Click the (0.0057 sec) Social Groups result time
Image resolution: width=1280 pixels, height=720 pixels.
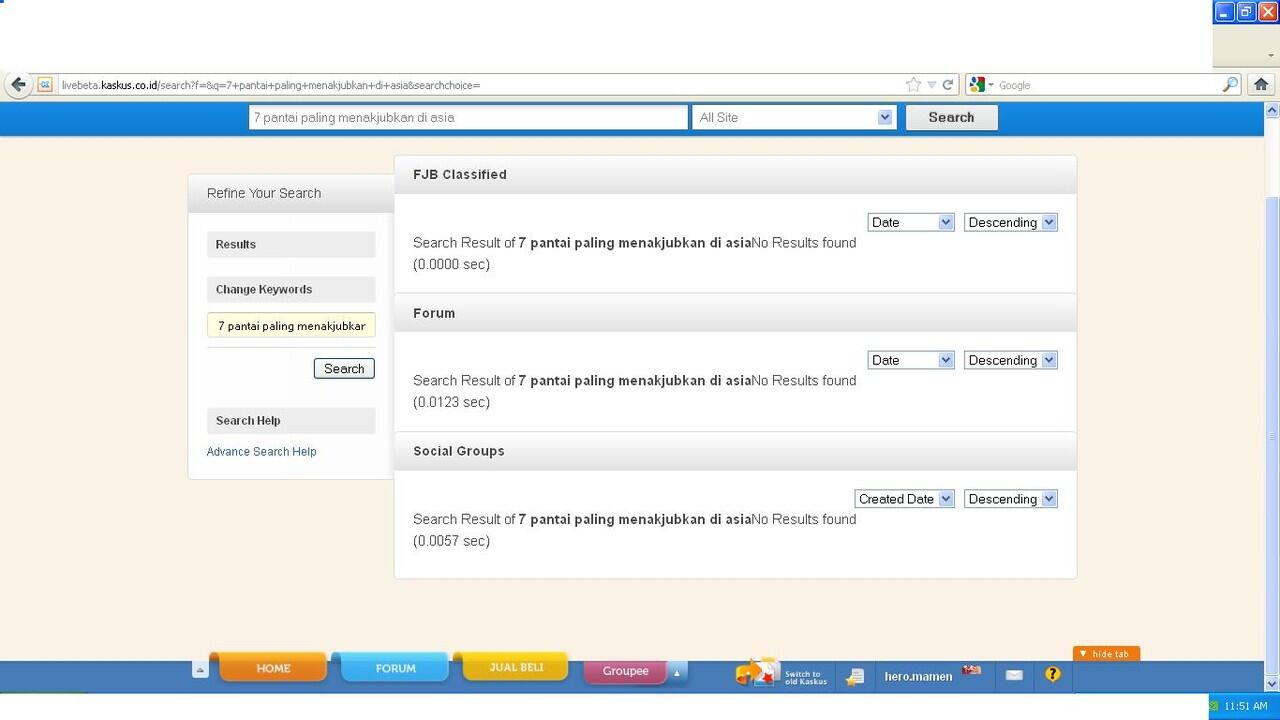pyautogui.click(x=451, y=541)
